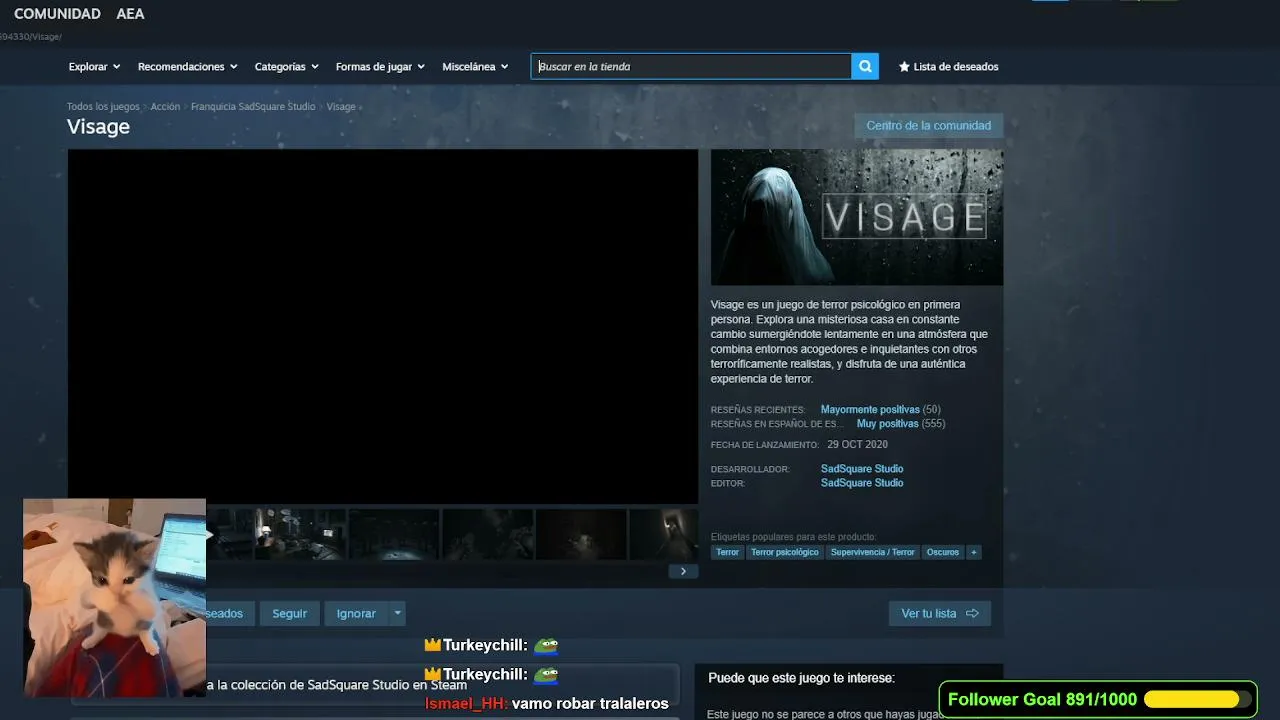
Task: Click the Puede que este juego te interese heading
Action: coord(801,678)
